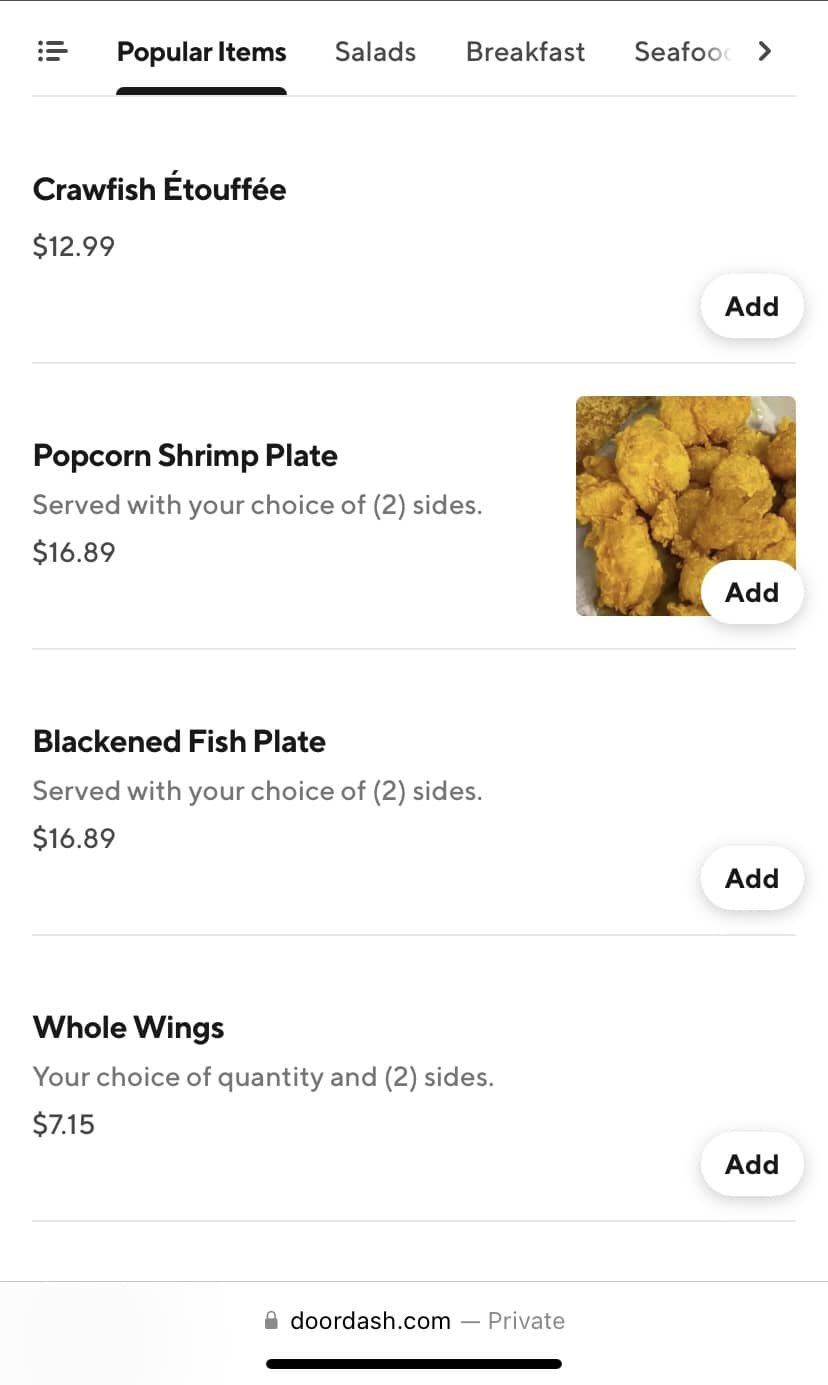Image resolution: width=828 pixels, height=1385 pixels.
Task: Open the menu categories list icon
Action: (52, 51)
